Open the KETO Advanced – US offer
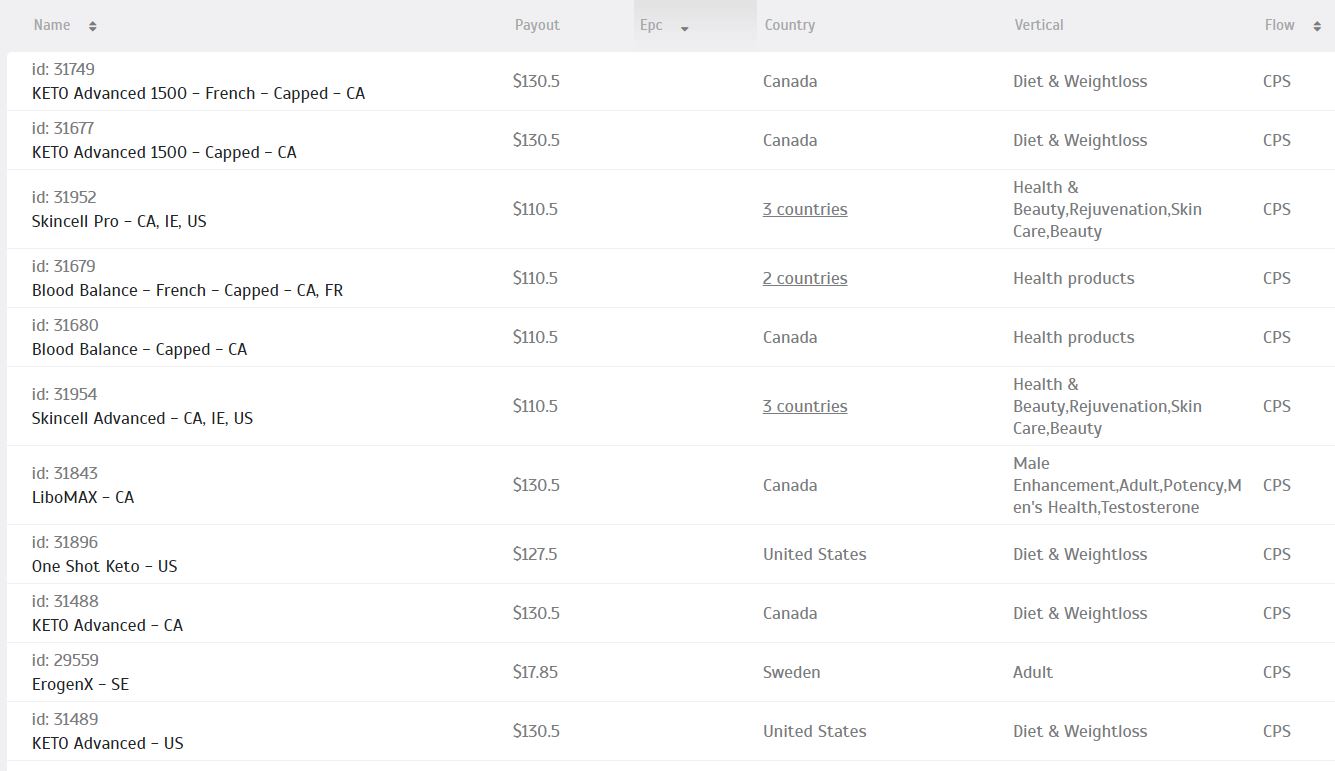Screen dimensions: 1335x771 point(108,743)
